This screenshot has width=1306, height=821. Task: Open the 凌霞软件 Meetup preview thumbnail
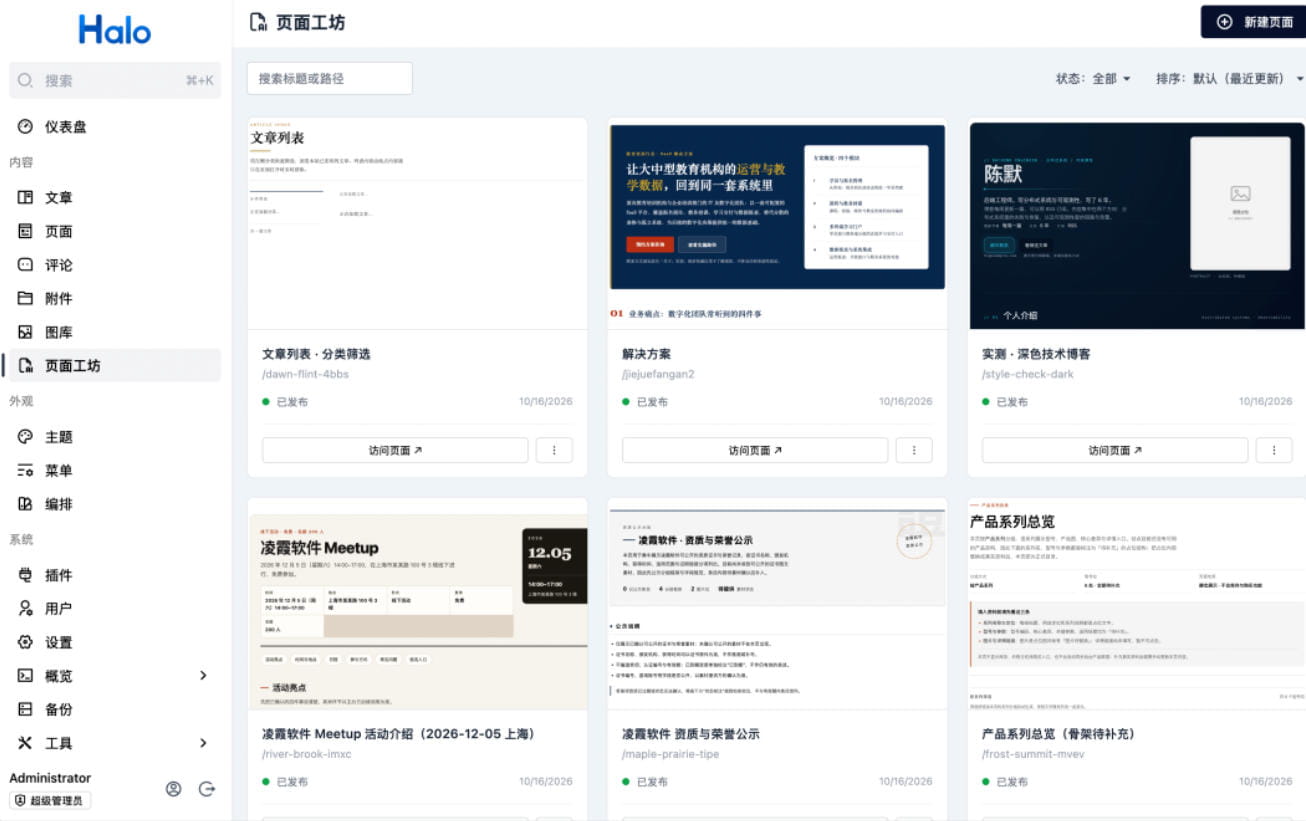coord(417,604)
